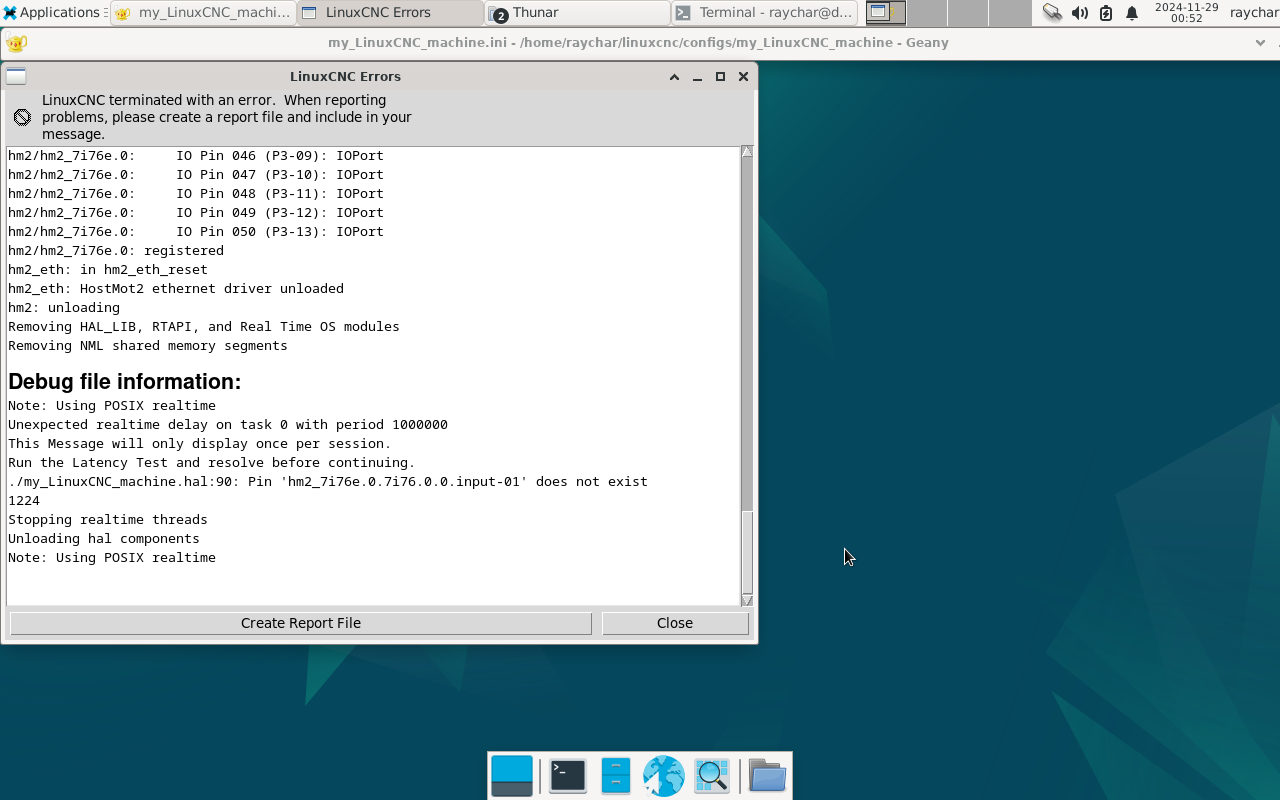Launch the Web Browser globe dock icon
The width and height of the screenshot is (1280, 800).
663,776
